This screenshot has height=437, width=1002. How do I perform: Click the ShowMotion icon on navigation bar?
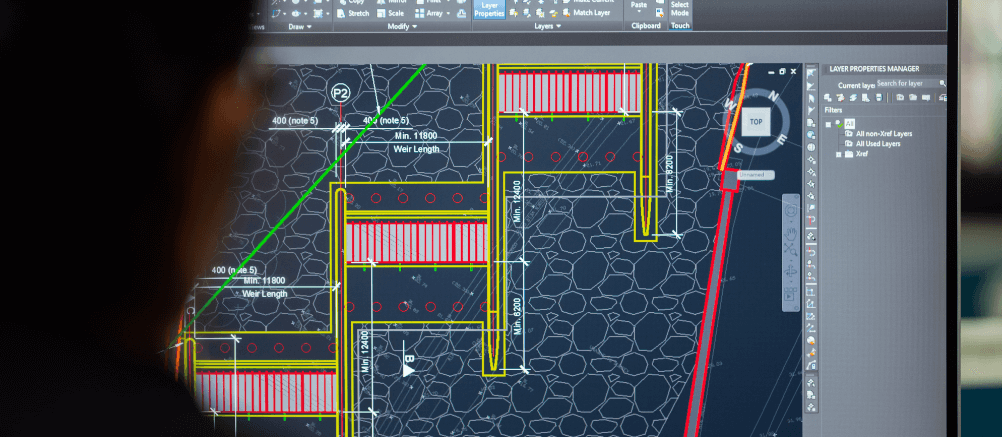(790, 294)
